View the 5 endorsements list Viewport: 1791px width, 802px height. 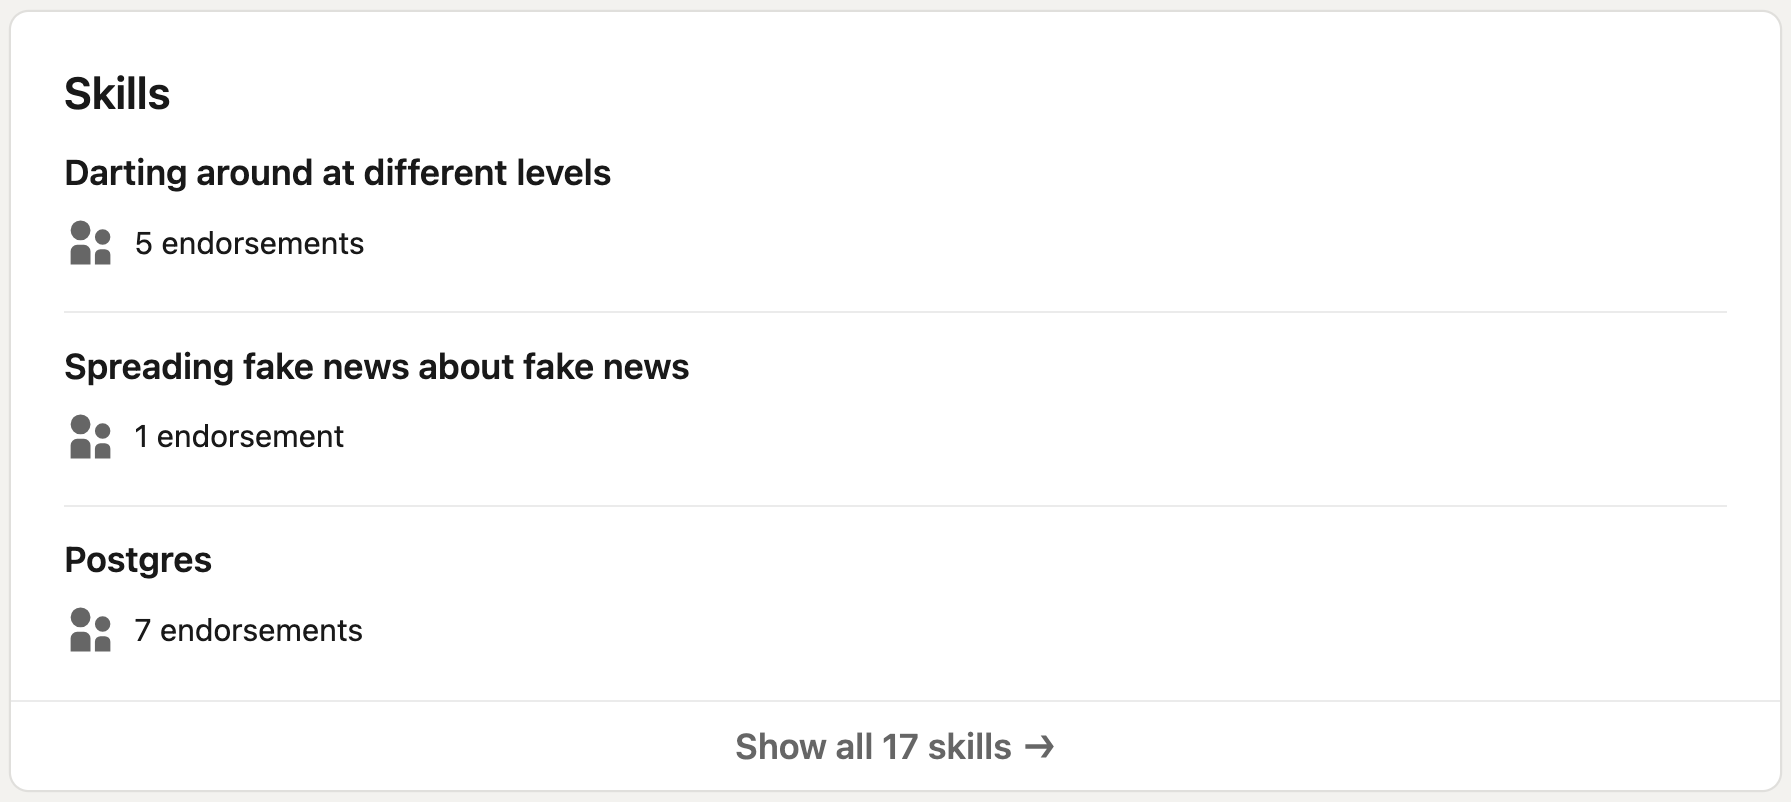pos(249,243)
